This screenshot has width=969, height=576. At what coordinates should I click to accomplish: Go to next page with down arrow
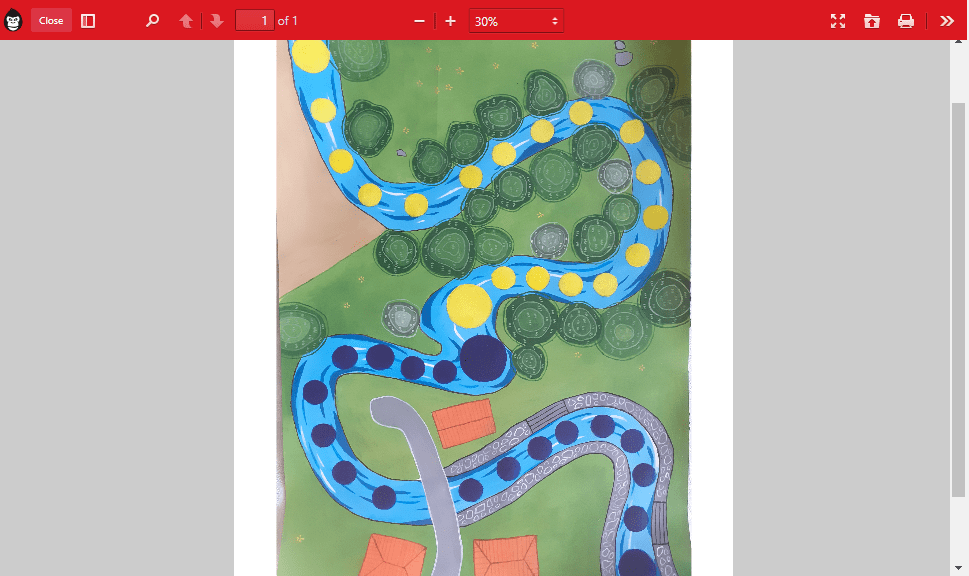pyautogui.click(x=216, y=20)
